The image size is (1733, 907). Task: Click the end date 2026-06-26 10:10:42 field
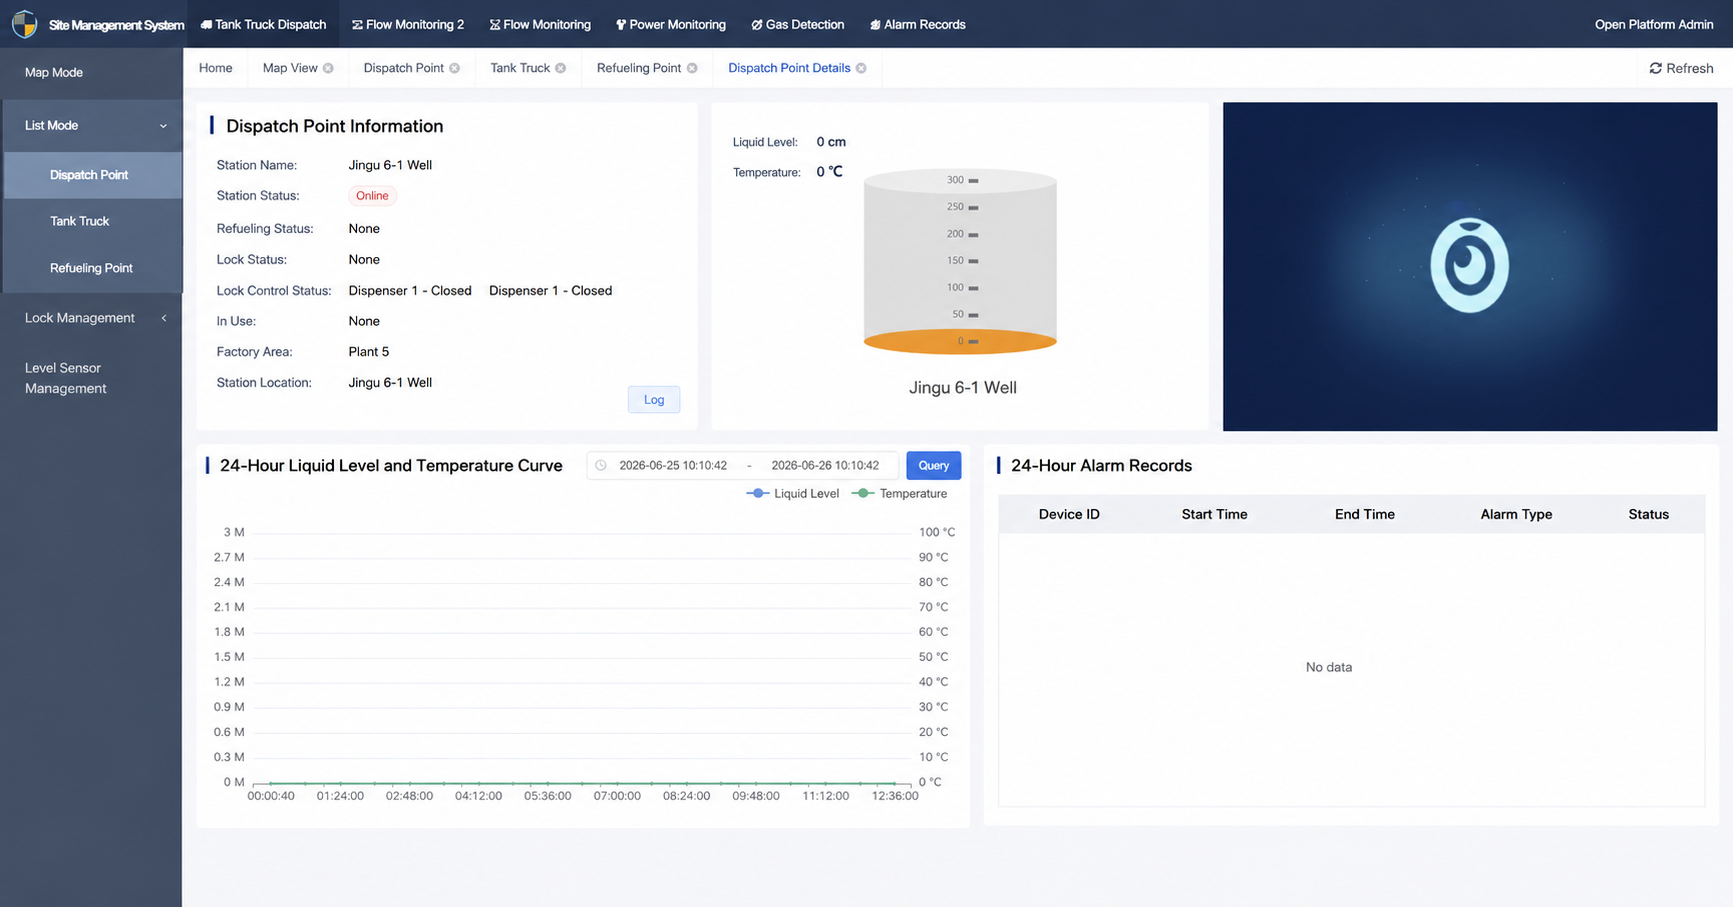825,465
